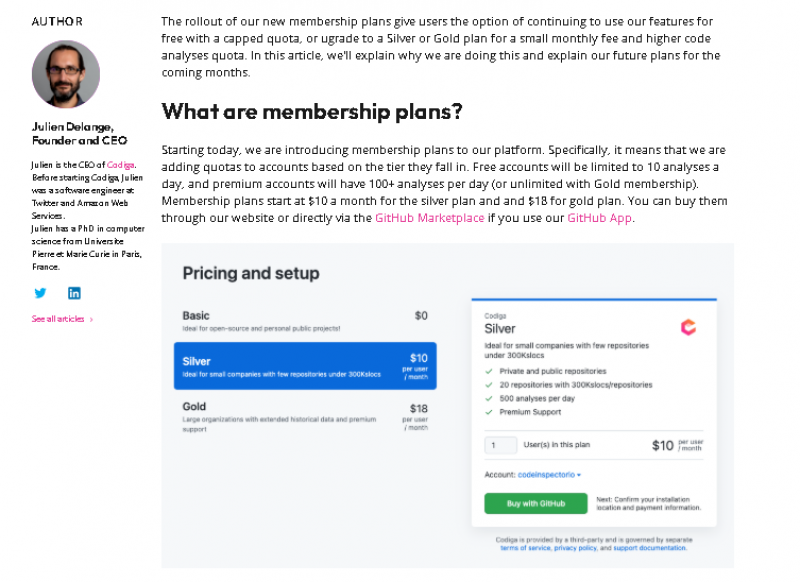Viewport: 800px width, 582px height.
Task: Click the checkmark beside Premium Support
Action: click(488, 412)
